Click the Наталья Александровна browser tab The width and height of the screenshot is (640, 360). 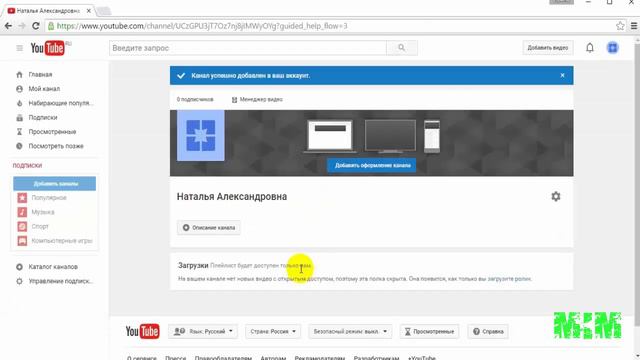pos(48,11)
